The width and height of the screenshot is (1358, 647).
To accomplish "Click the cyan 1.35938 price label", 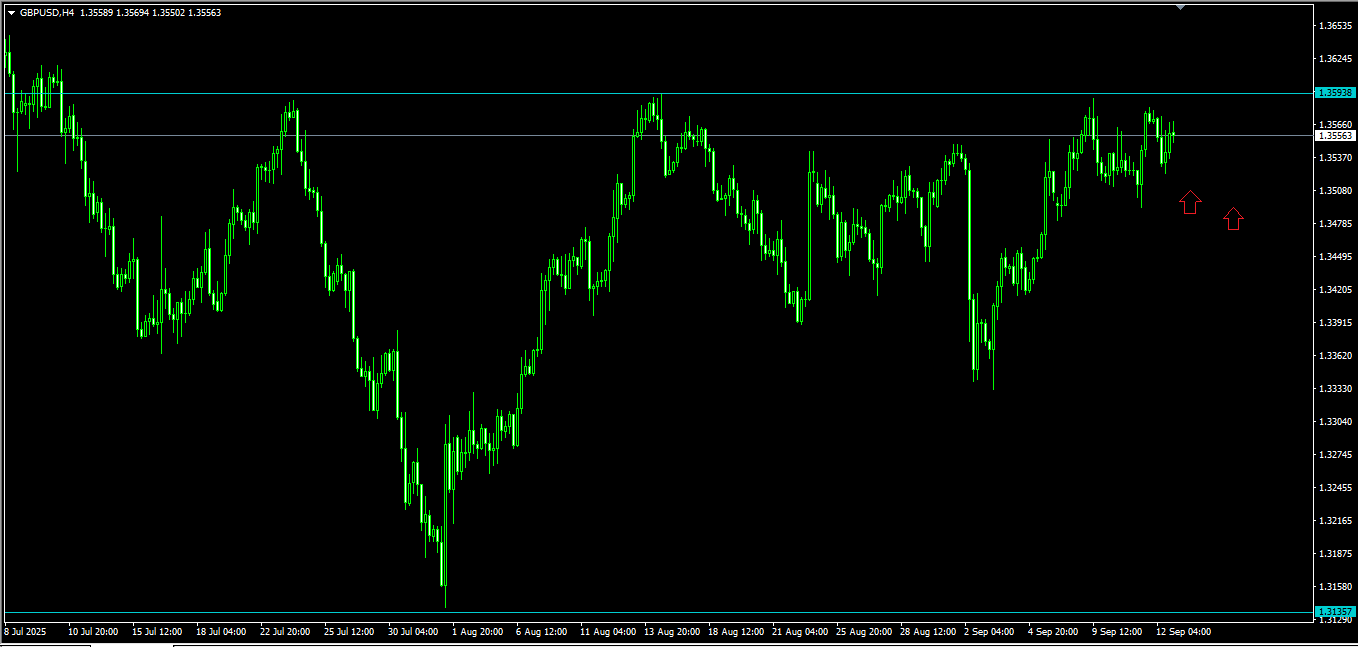I will pos(1336,92).
